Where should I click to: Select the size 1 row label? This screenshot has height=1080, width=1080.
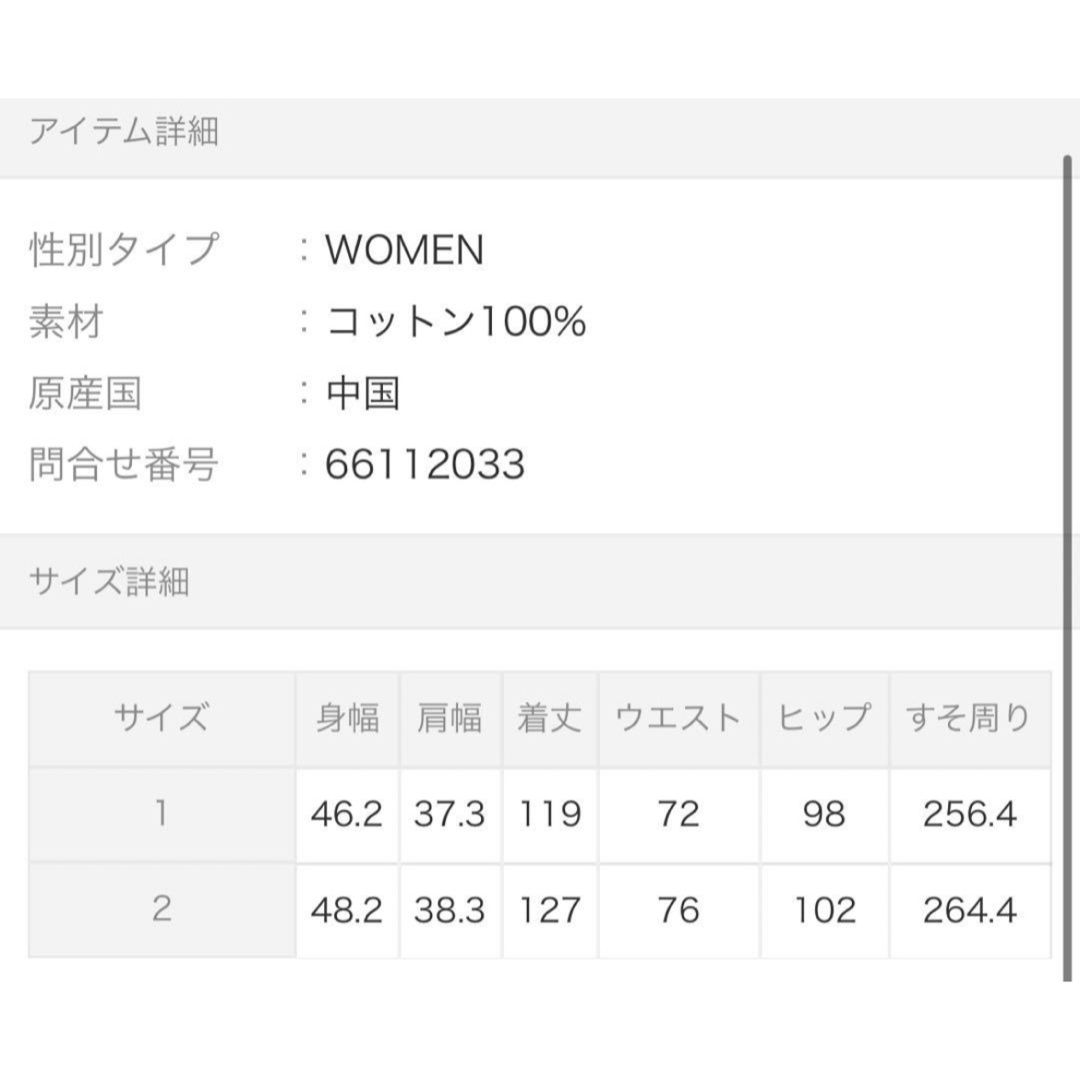pyautogui.click(x=162, y=814)
